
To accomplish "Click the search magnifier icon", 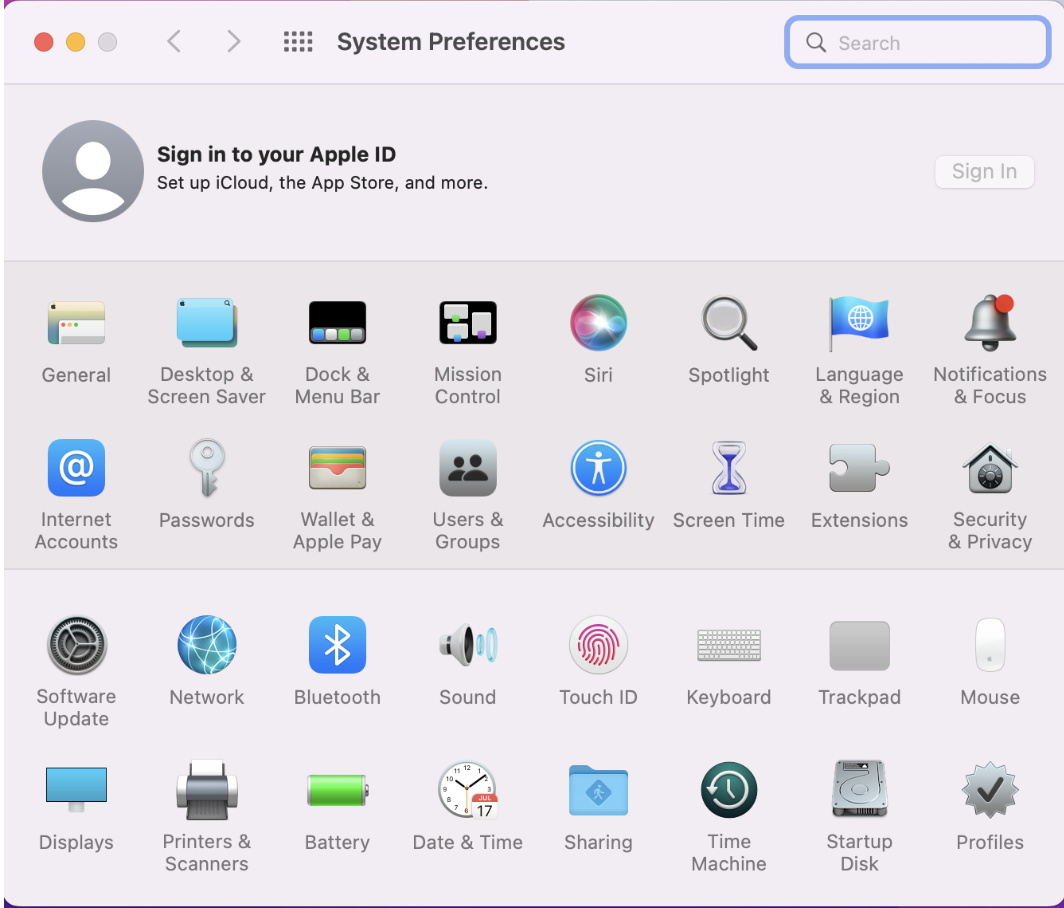I will pyautogui.click(x=816, y=43).
